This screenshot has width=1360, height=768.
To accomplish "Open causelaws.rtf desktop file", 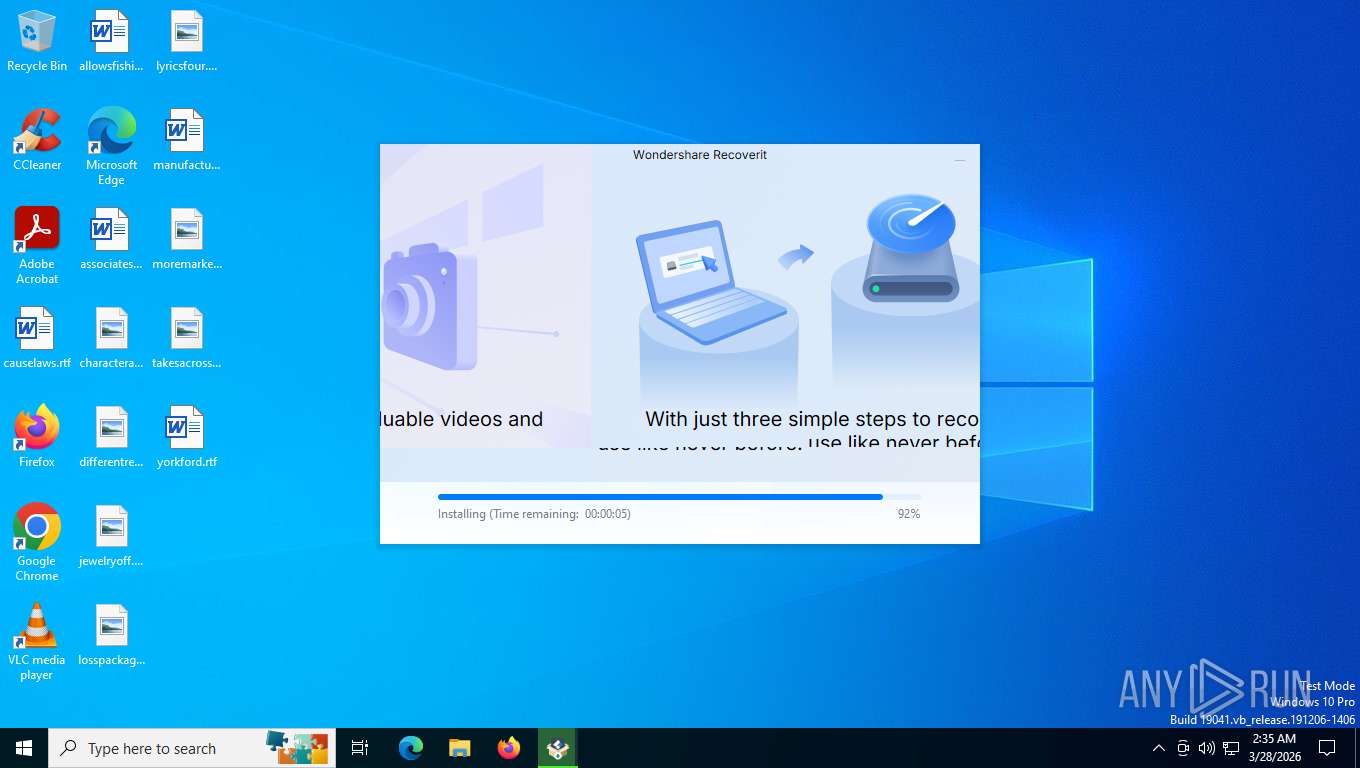I will pyautogui.click(x=37, y=338).
